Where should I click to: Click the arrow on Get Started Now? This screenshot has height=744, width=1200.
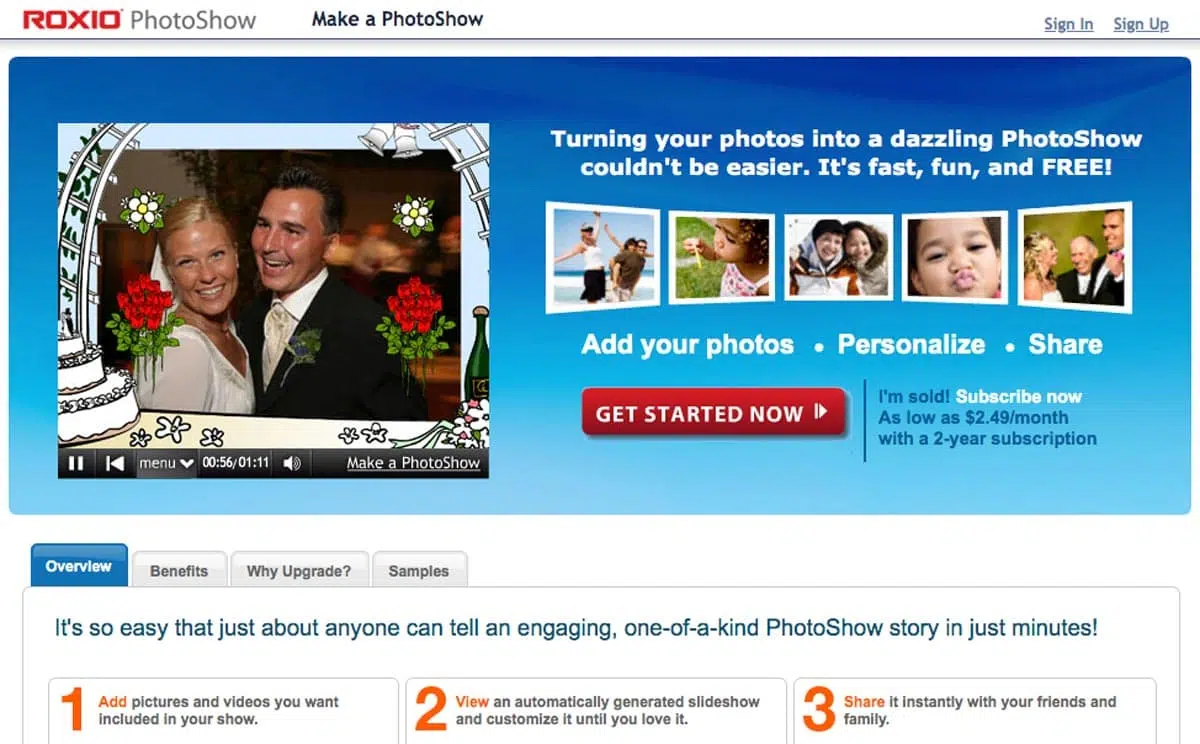point(821,412)
